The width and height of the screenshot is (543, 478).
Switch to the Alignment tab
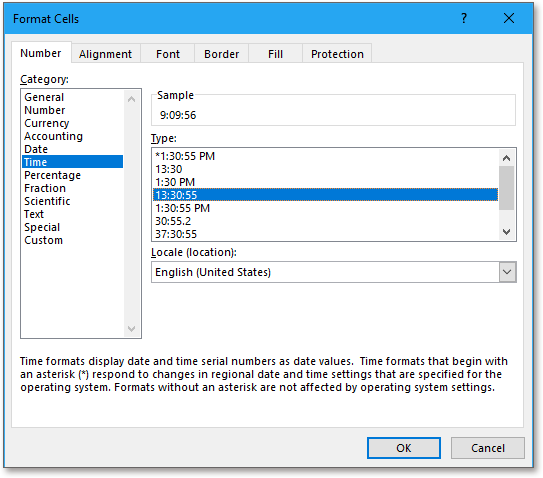(105, 54)
